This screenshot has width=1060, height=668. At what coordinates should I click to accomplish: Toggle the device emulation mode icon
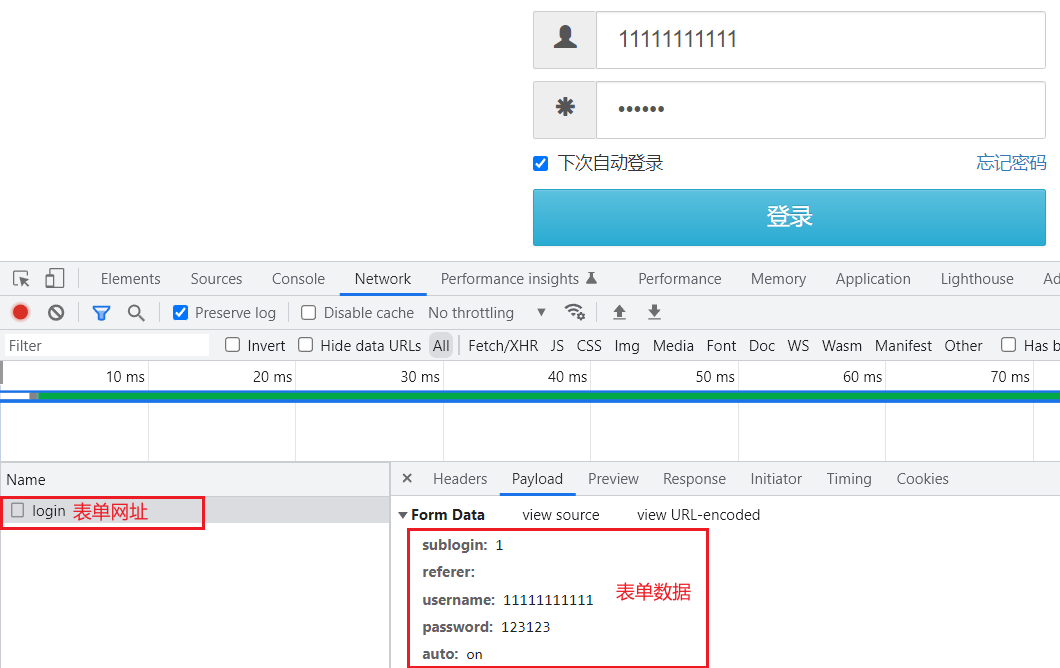coord(54,278)
